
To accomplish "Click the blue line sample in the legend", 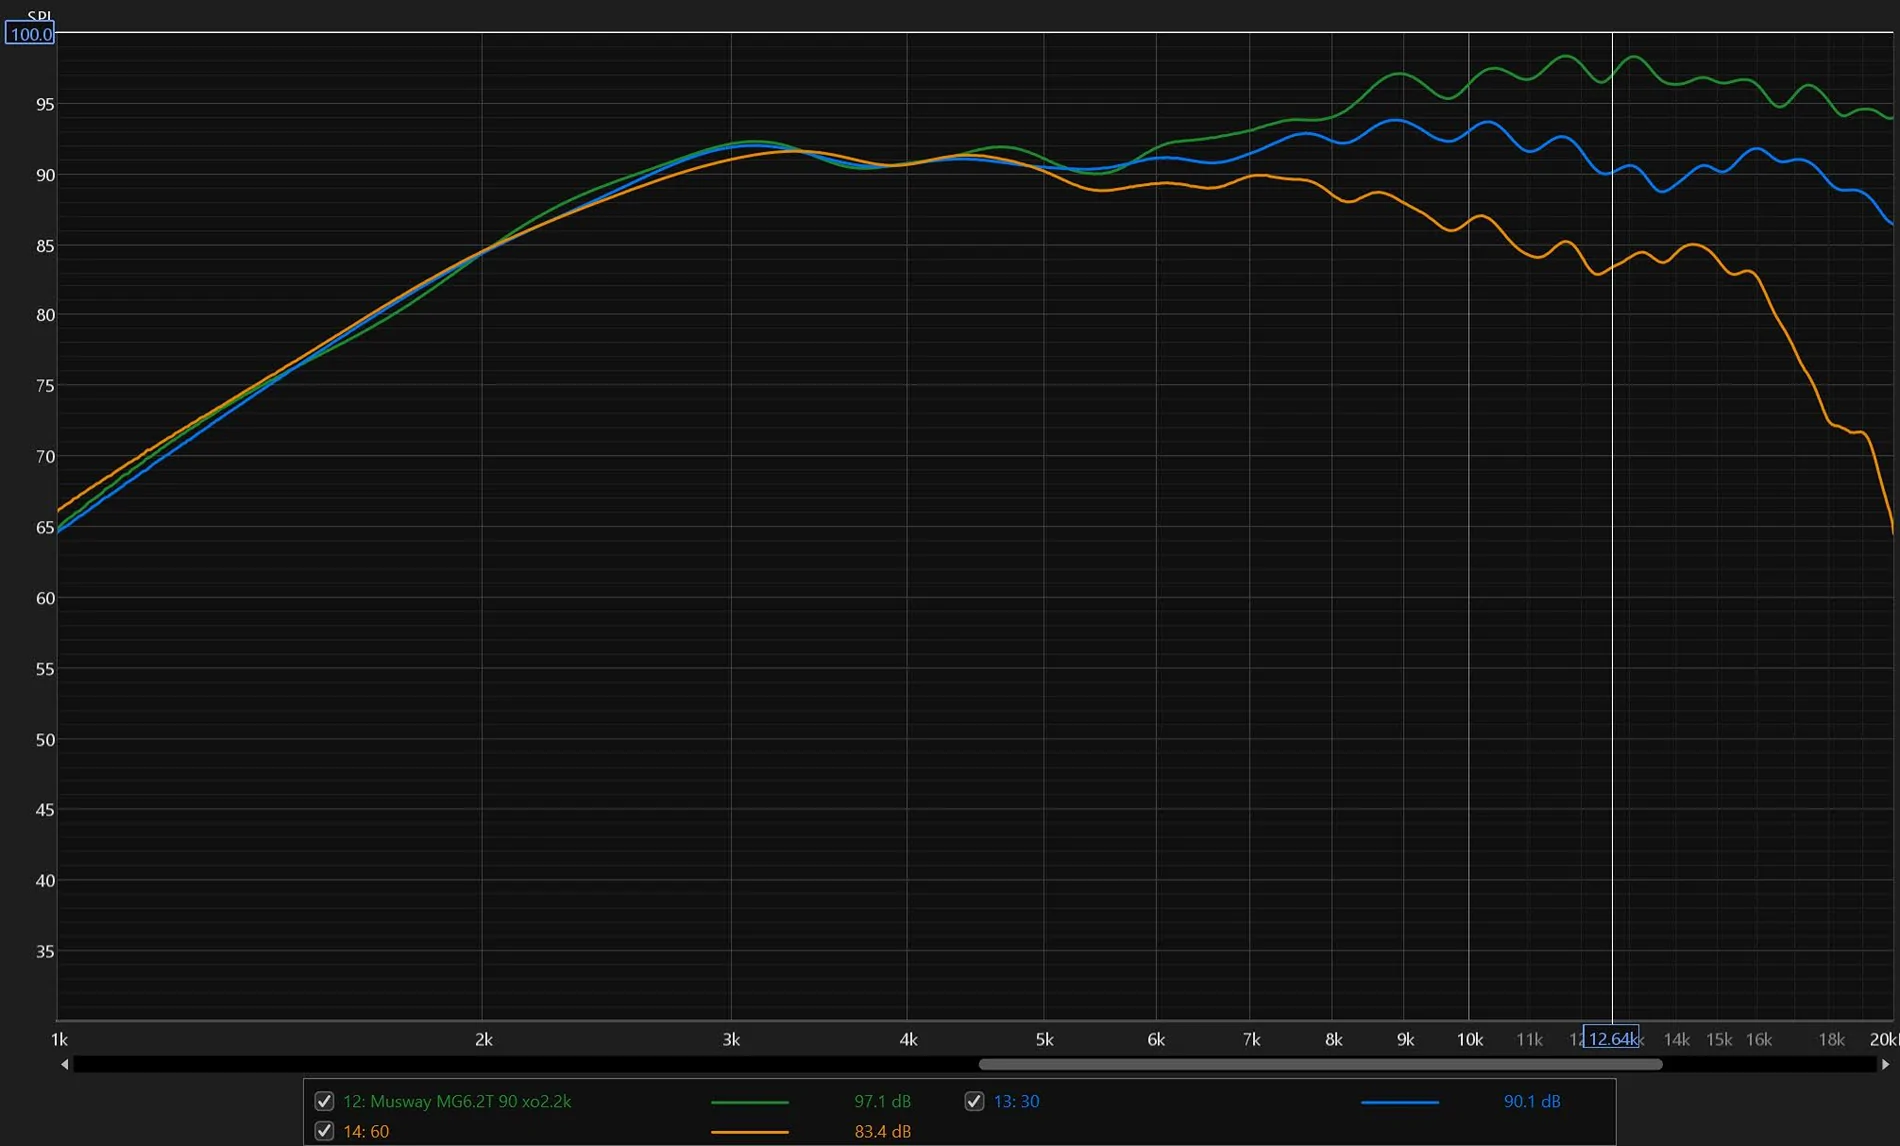I will pos(1399,1102).
